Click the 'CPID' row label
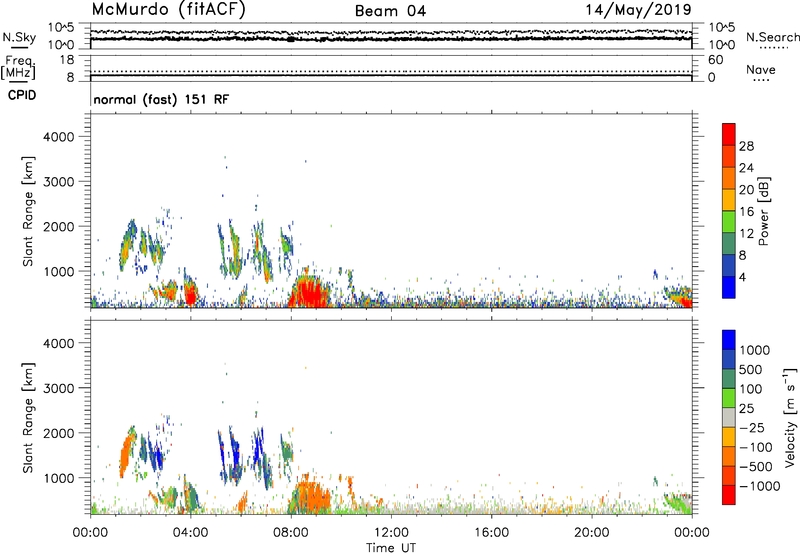Screen dimensions: 800x554 [x=22, y=95]
